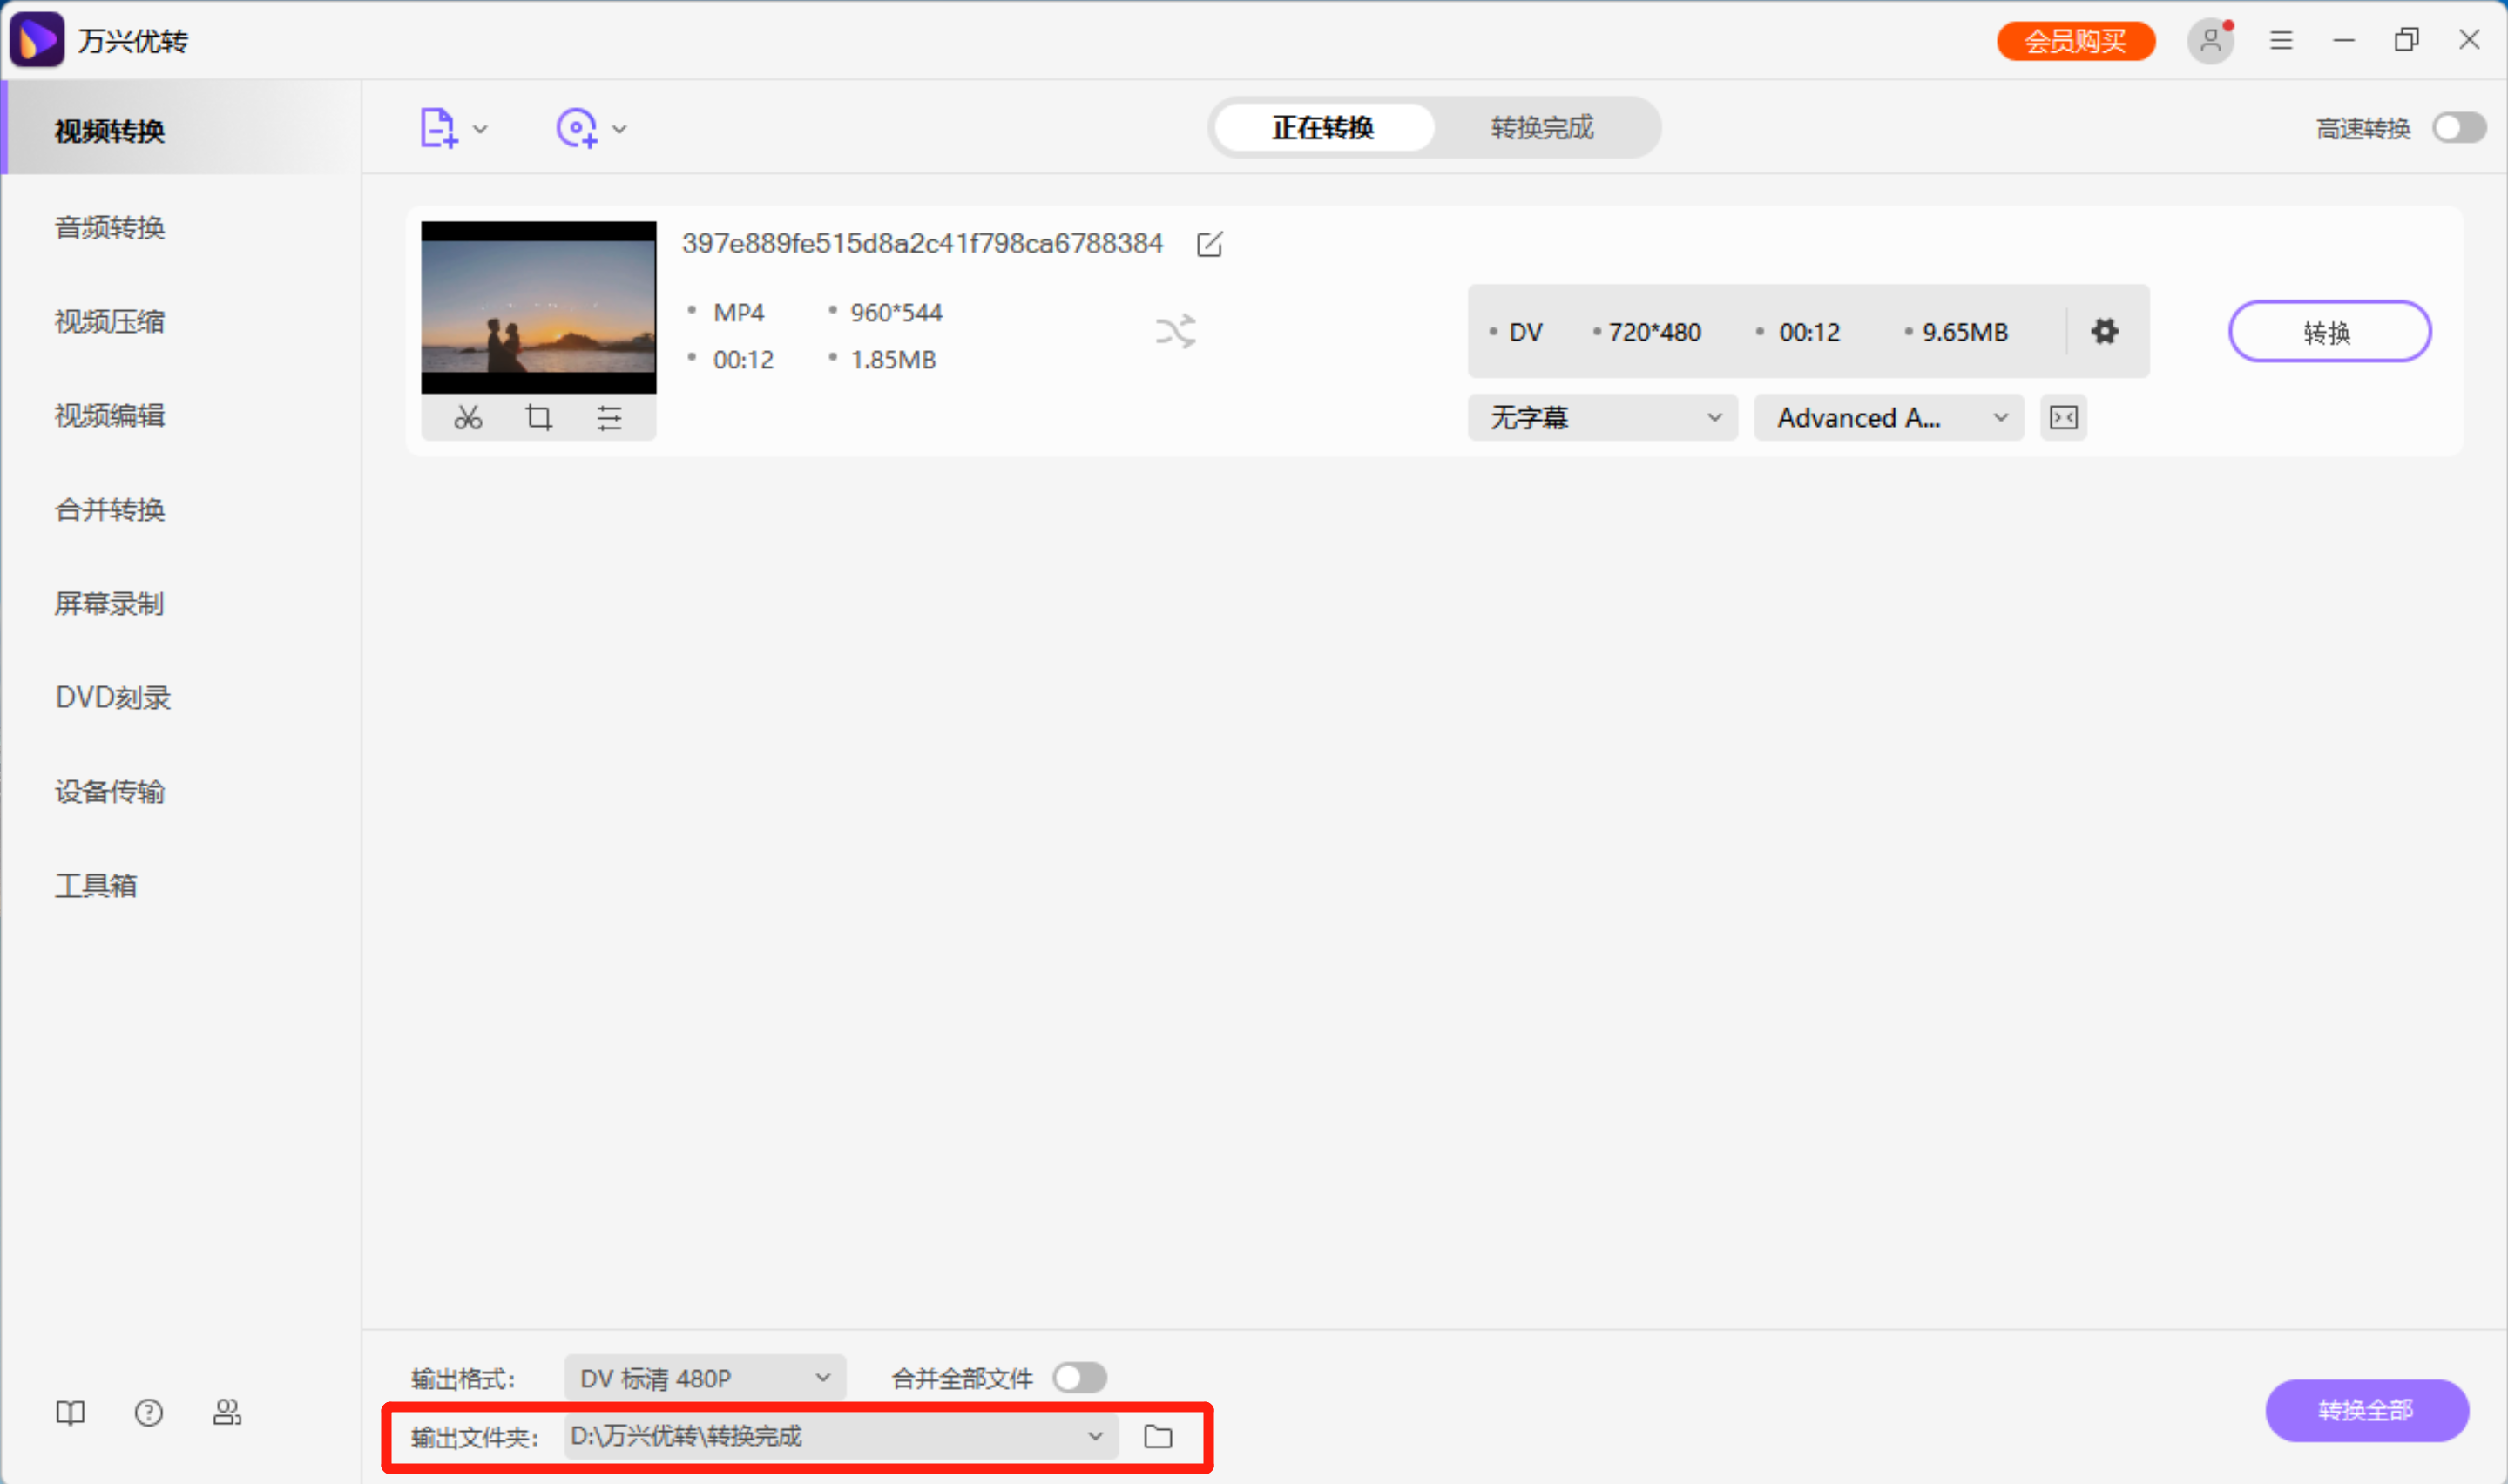Open effects adjustment sliders icon under thumbnail
This screenshot has height=1484, width=2508.
(609, 417)
